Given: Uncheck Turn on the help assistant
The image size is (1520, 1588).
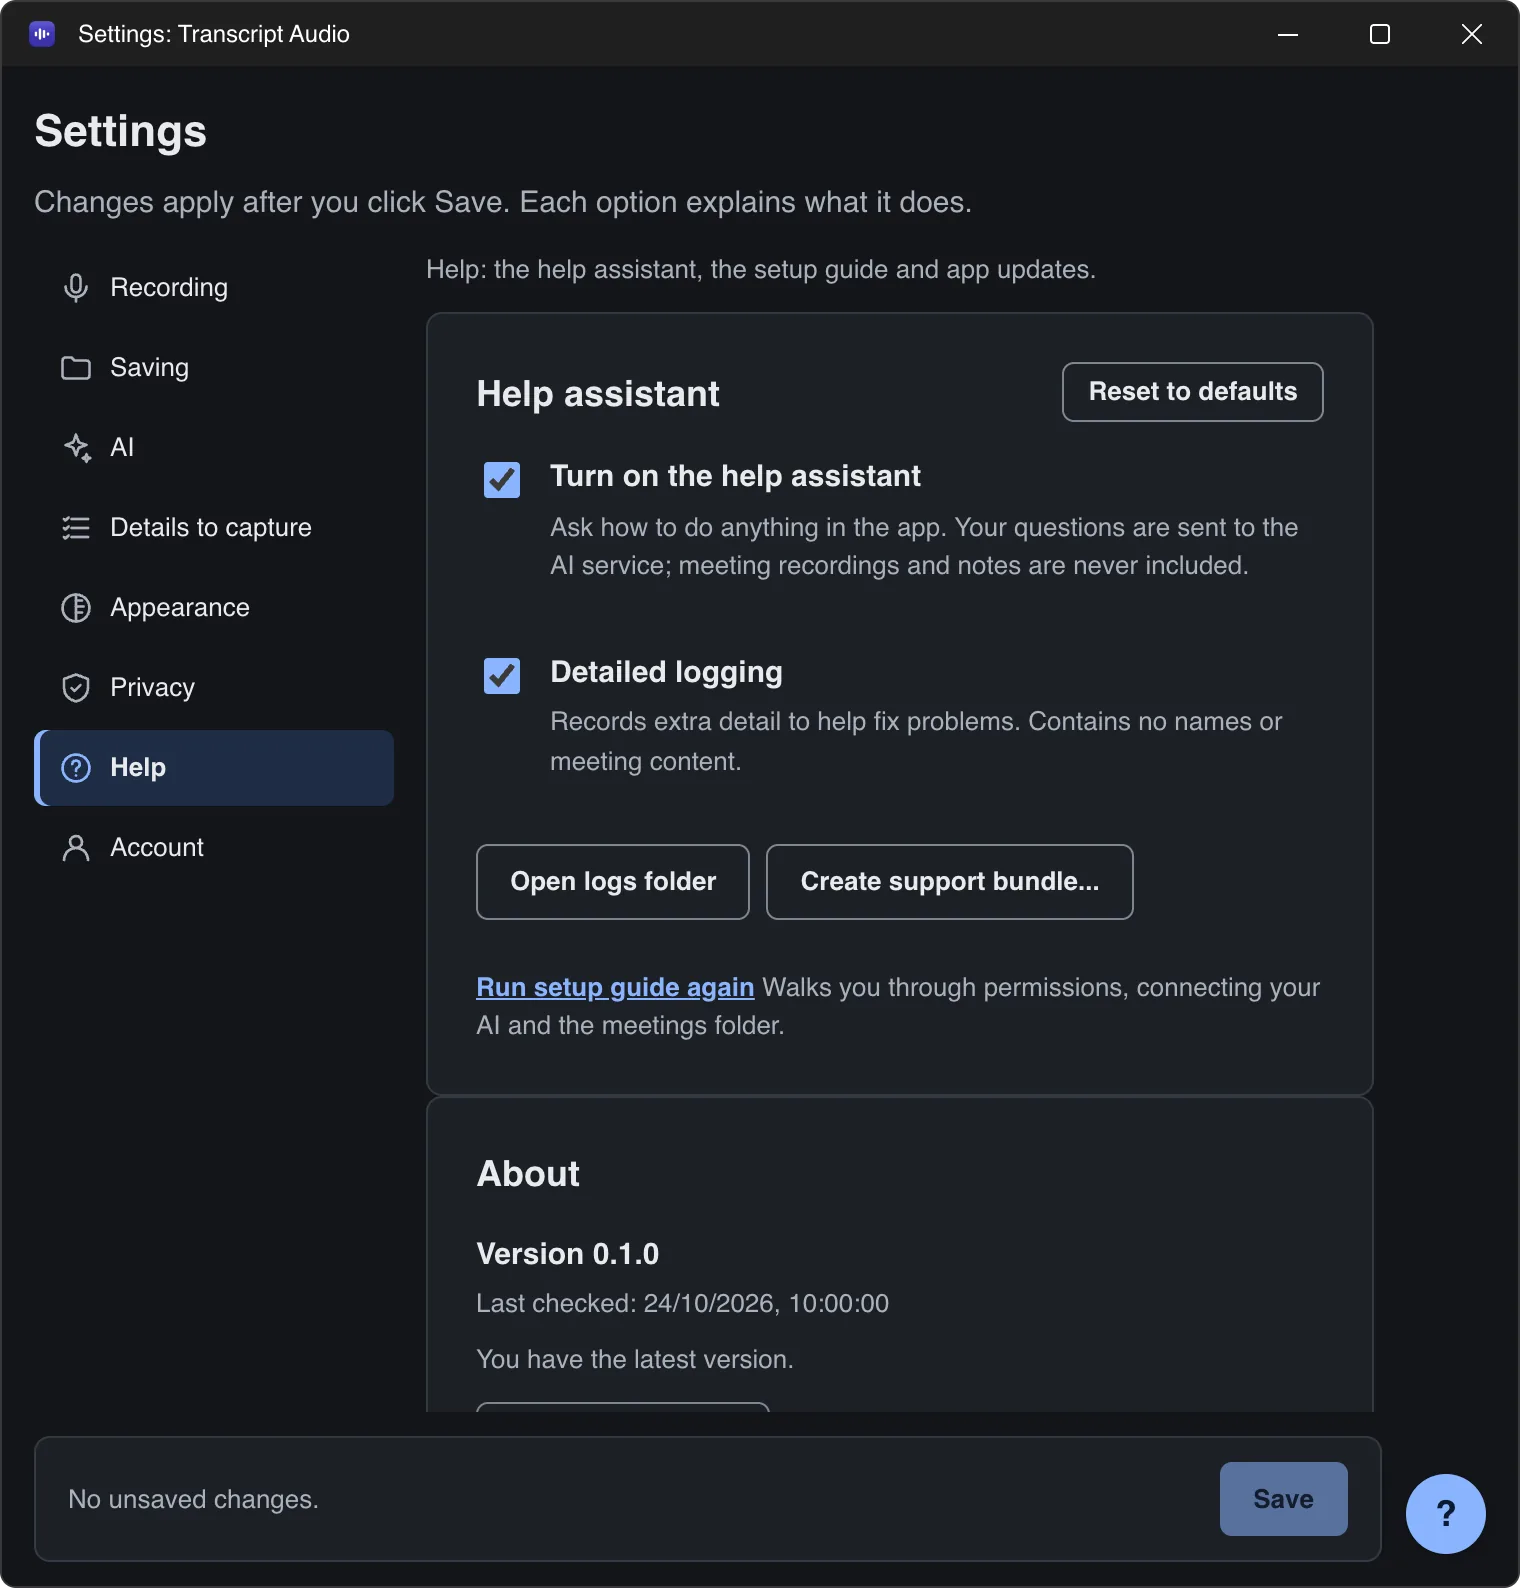Looking at the screenshot, I should (502, 480).
